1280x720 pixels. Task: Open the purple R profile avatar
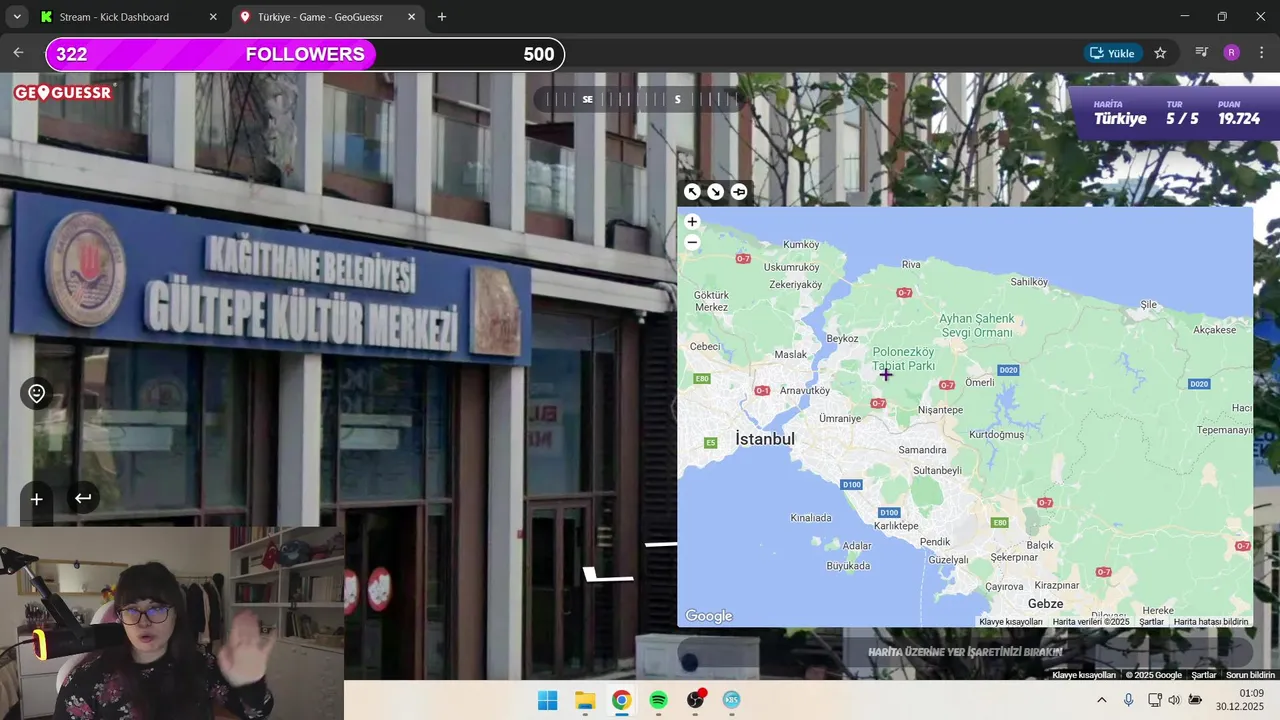[x=1231, y=53]
